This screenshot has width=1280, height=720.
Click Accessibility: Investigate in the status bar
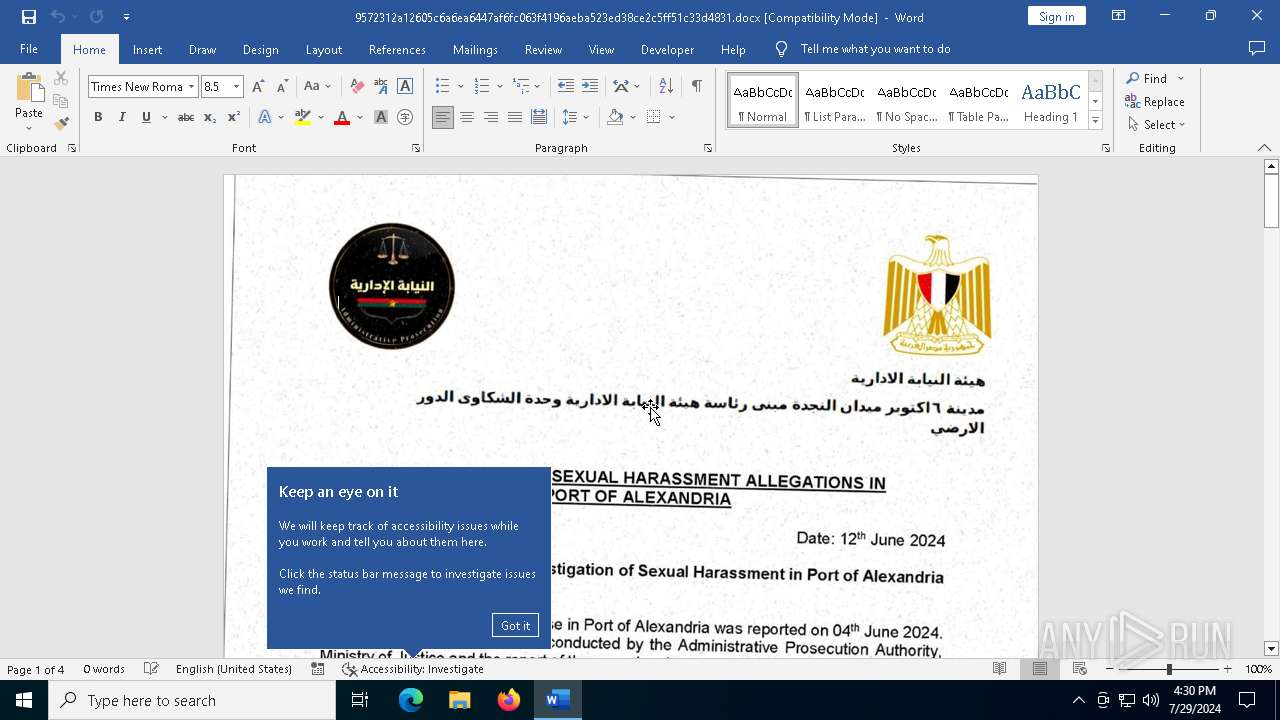(412, 669)
